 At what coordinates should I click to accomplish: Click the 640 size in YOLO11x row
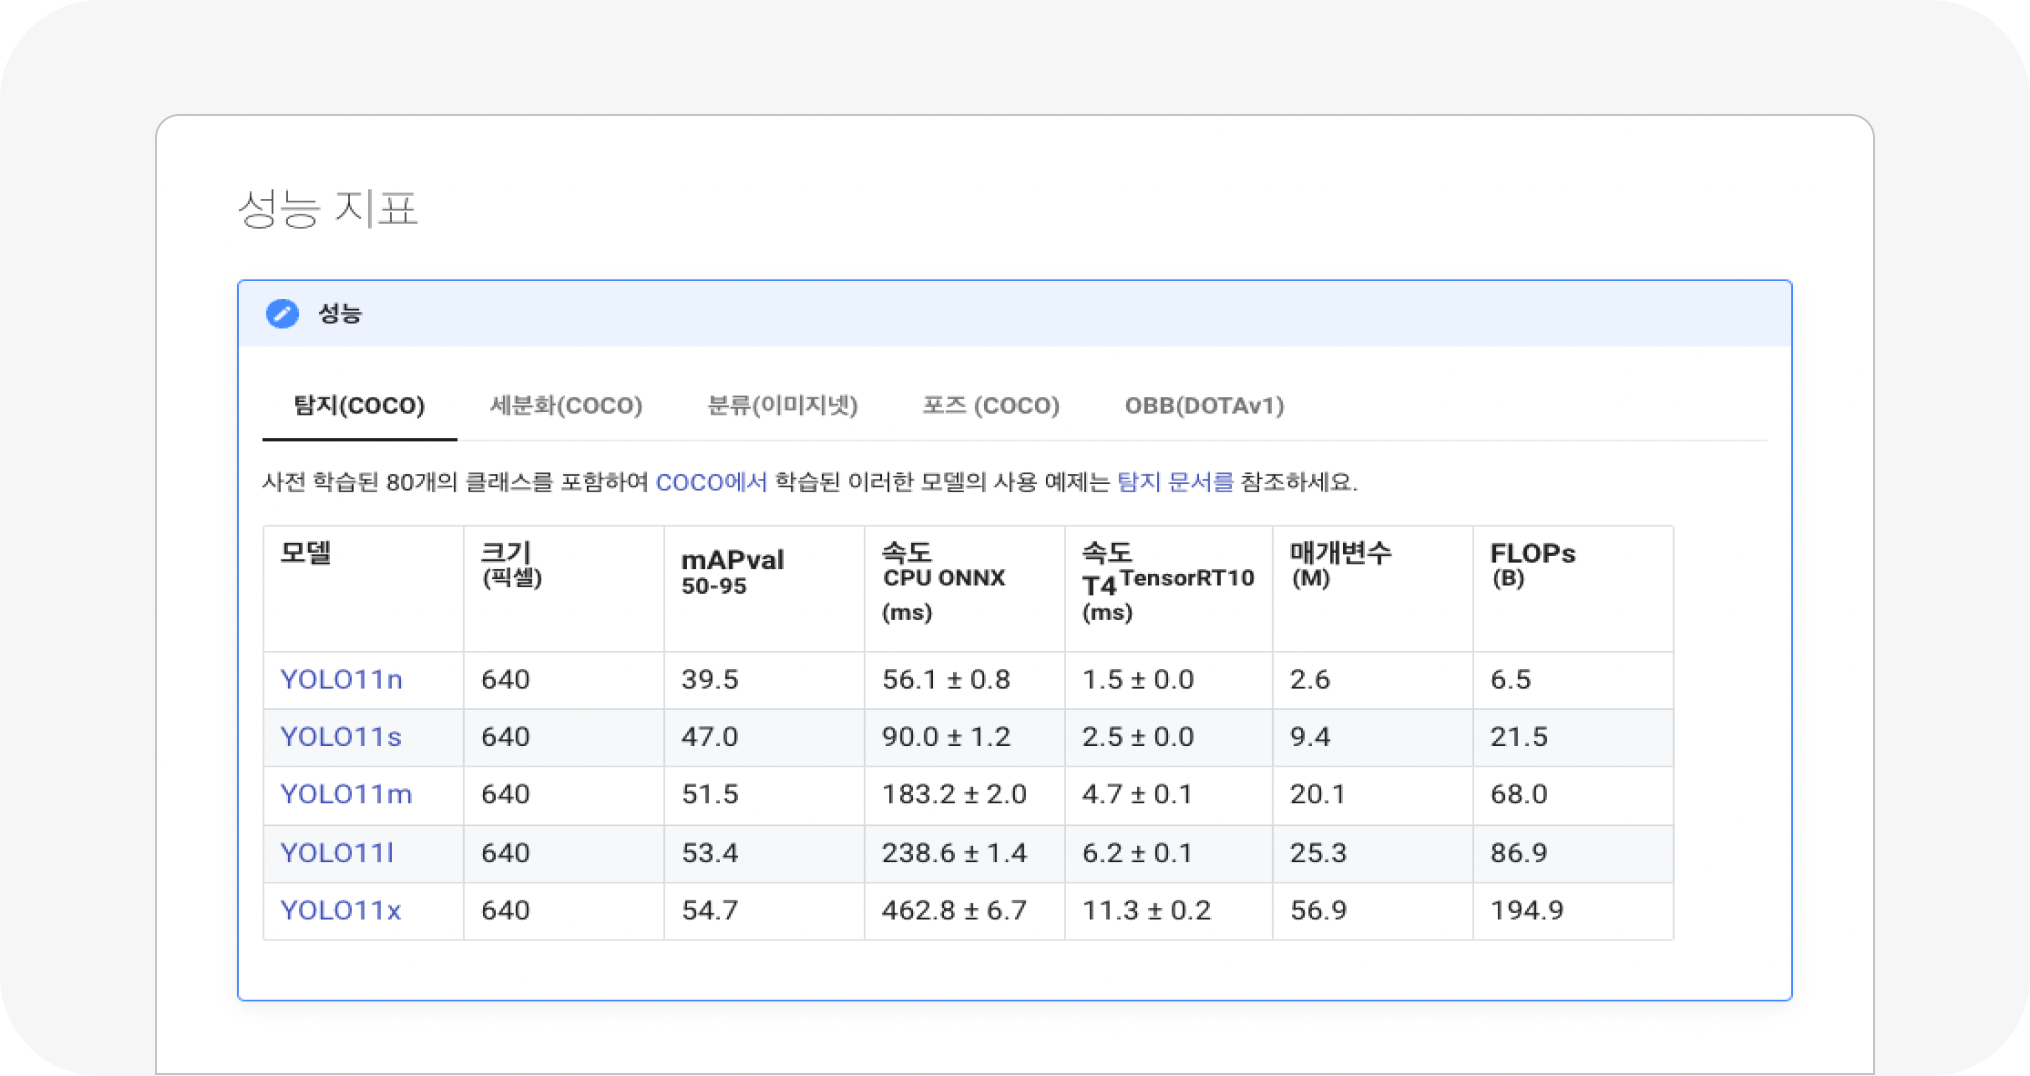(x=505, y=910)
